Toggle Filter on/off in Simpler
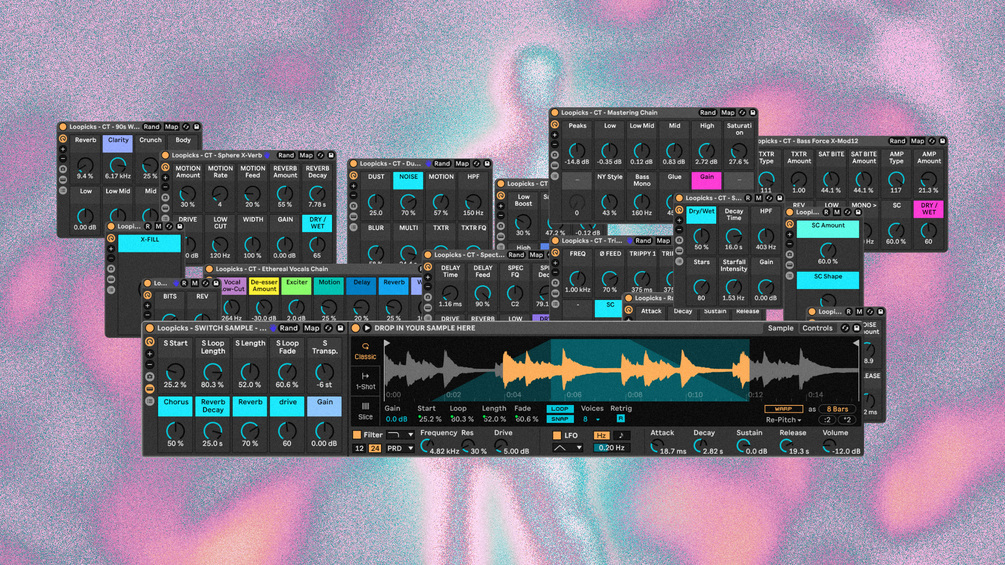The height and width of the screenshot is (565, 1005). pyautogui.click(x=357, y=435)
